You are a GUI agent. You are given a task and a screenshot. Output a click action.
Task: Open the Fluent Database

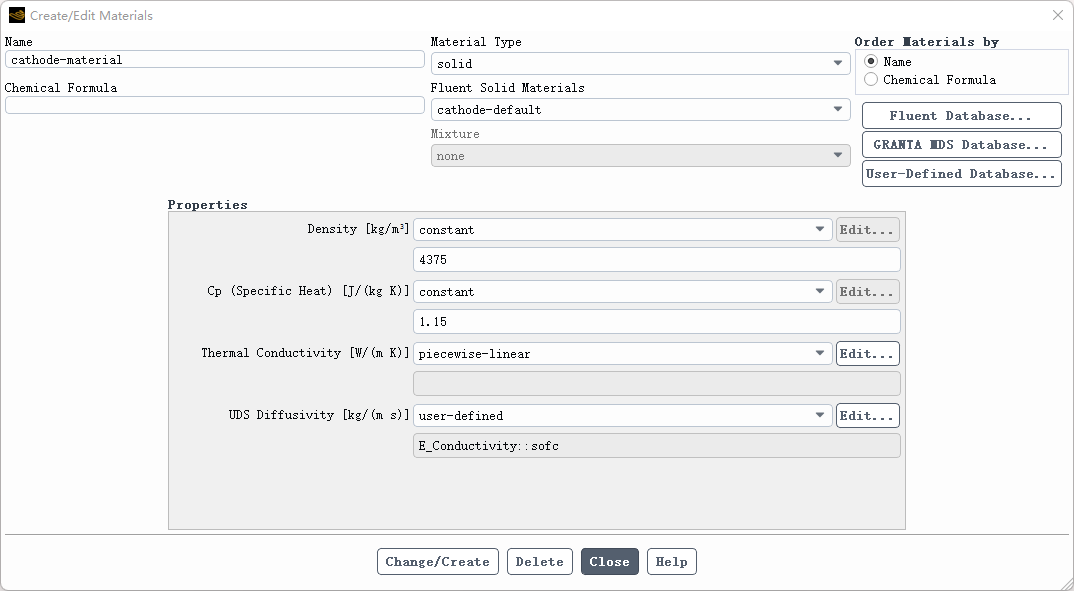click(x=961, y=116)
